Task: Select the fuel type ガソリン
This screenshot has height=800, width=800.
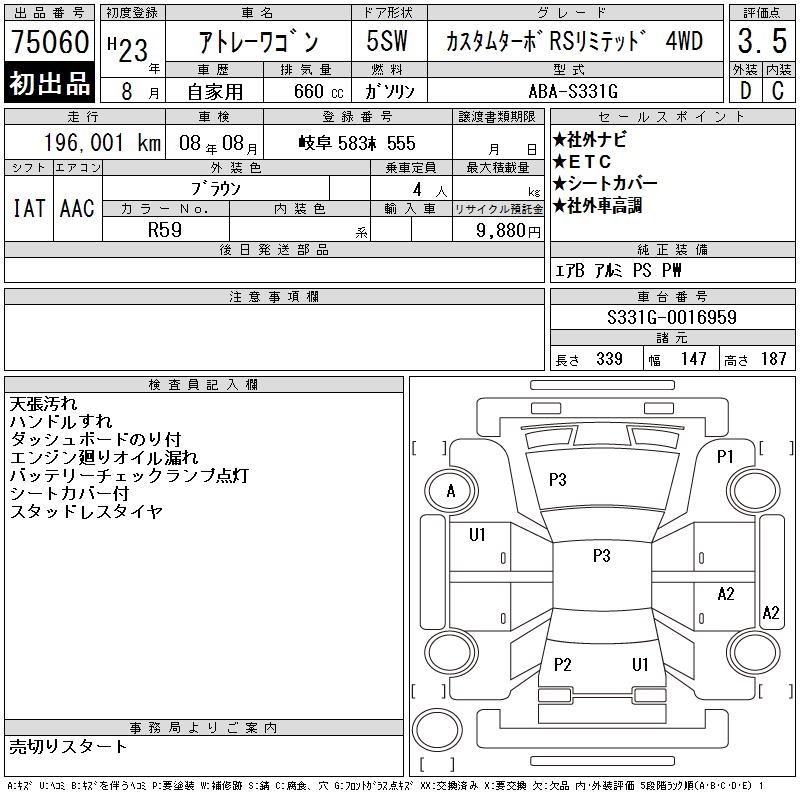Action: click(389, 91)
